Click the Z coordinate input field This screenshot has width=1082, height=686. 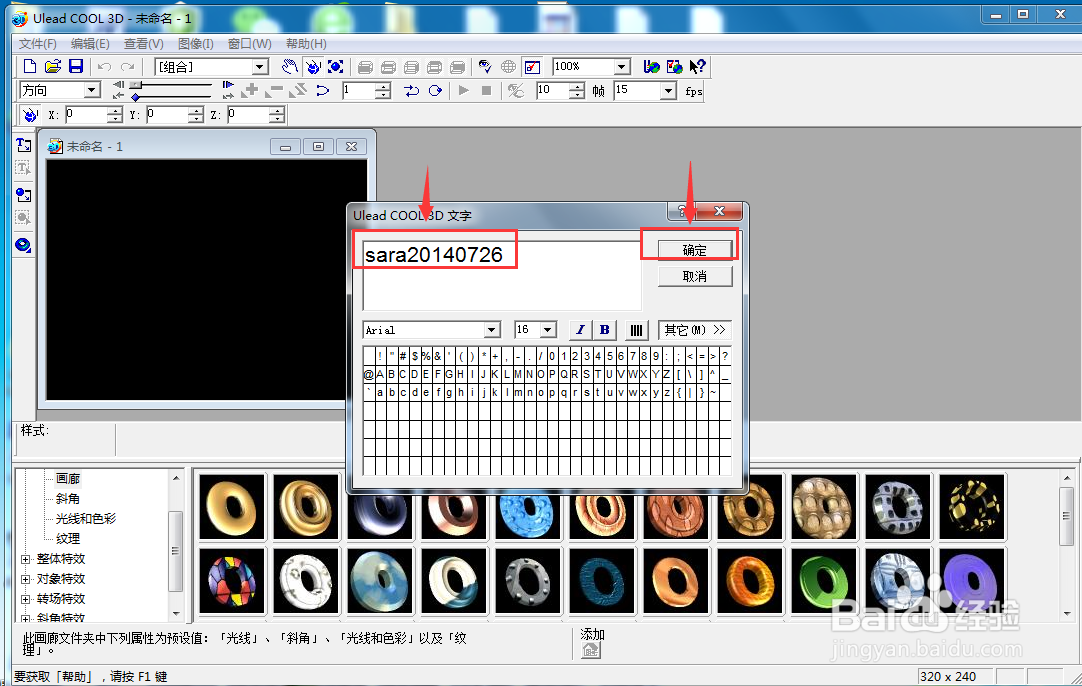pos(249,115)
